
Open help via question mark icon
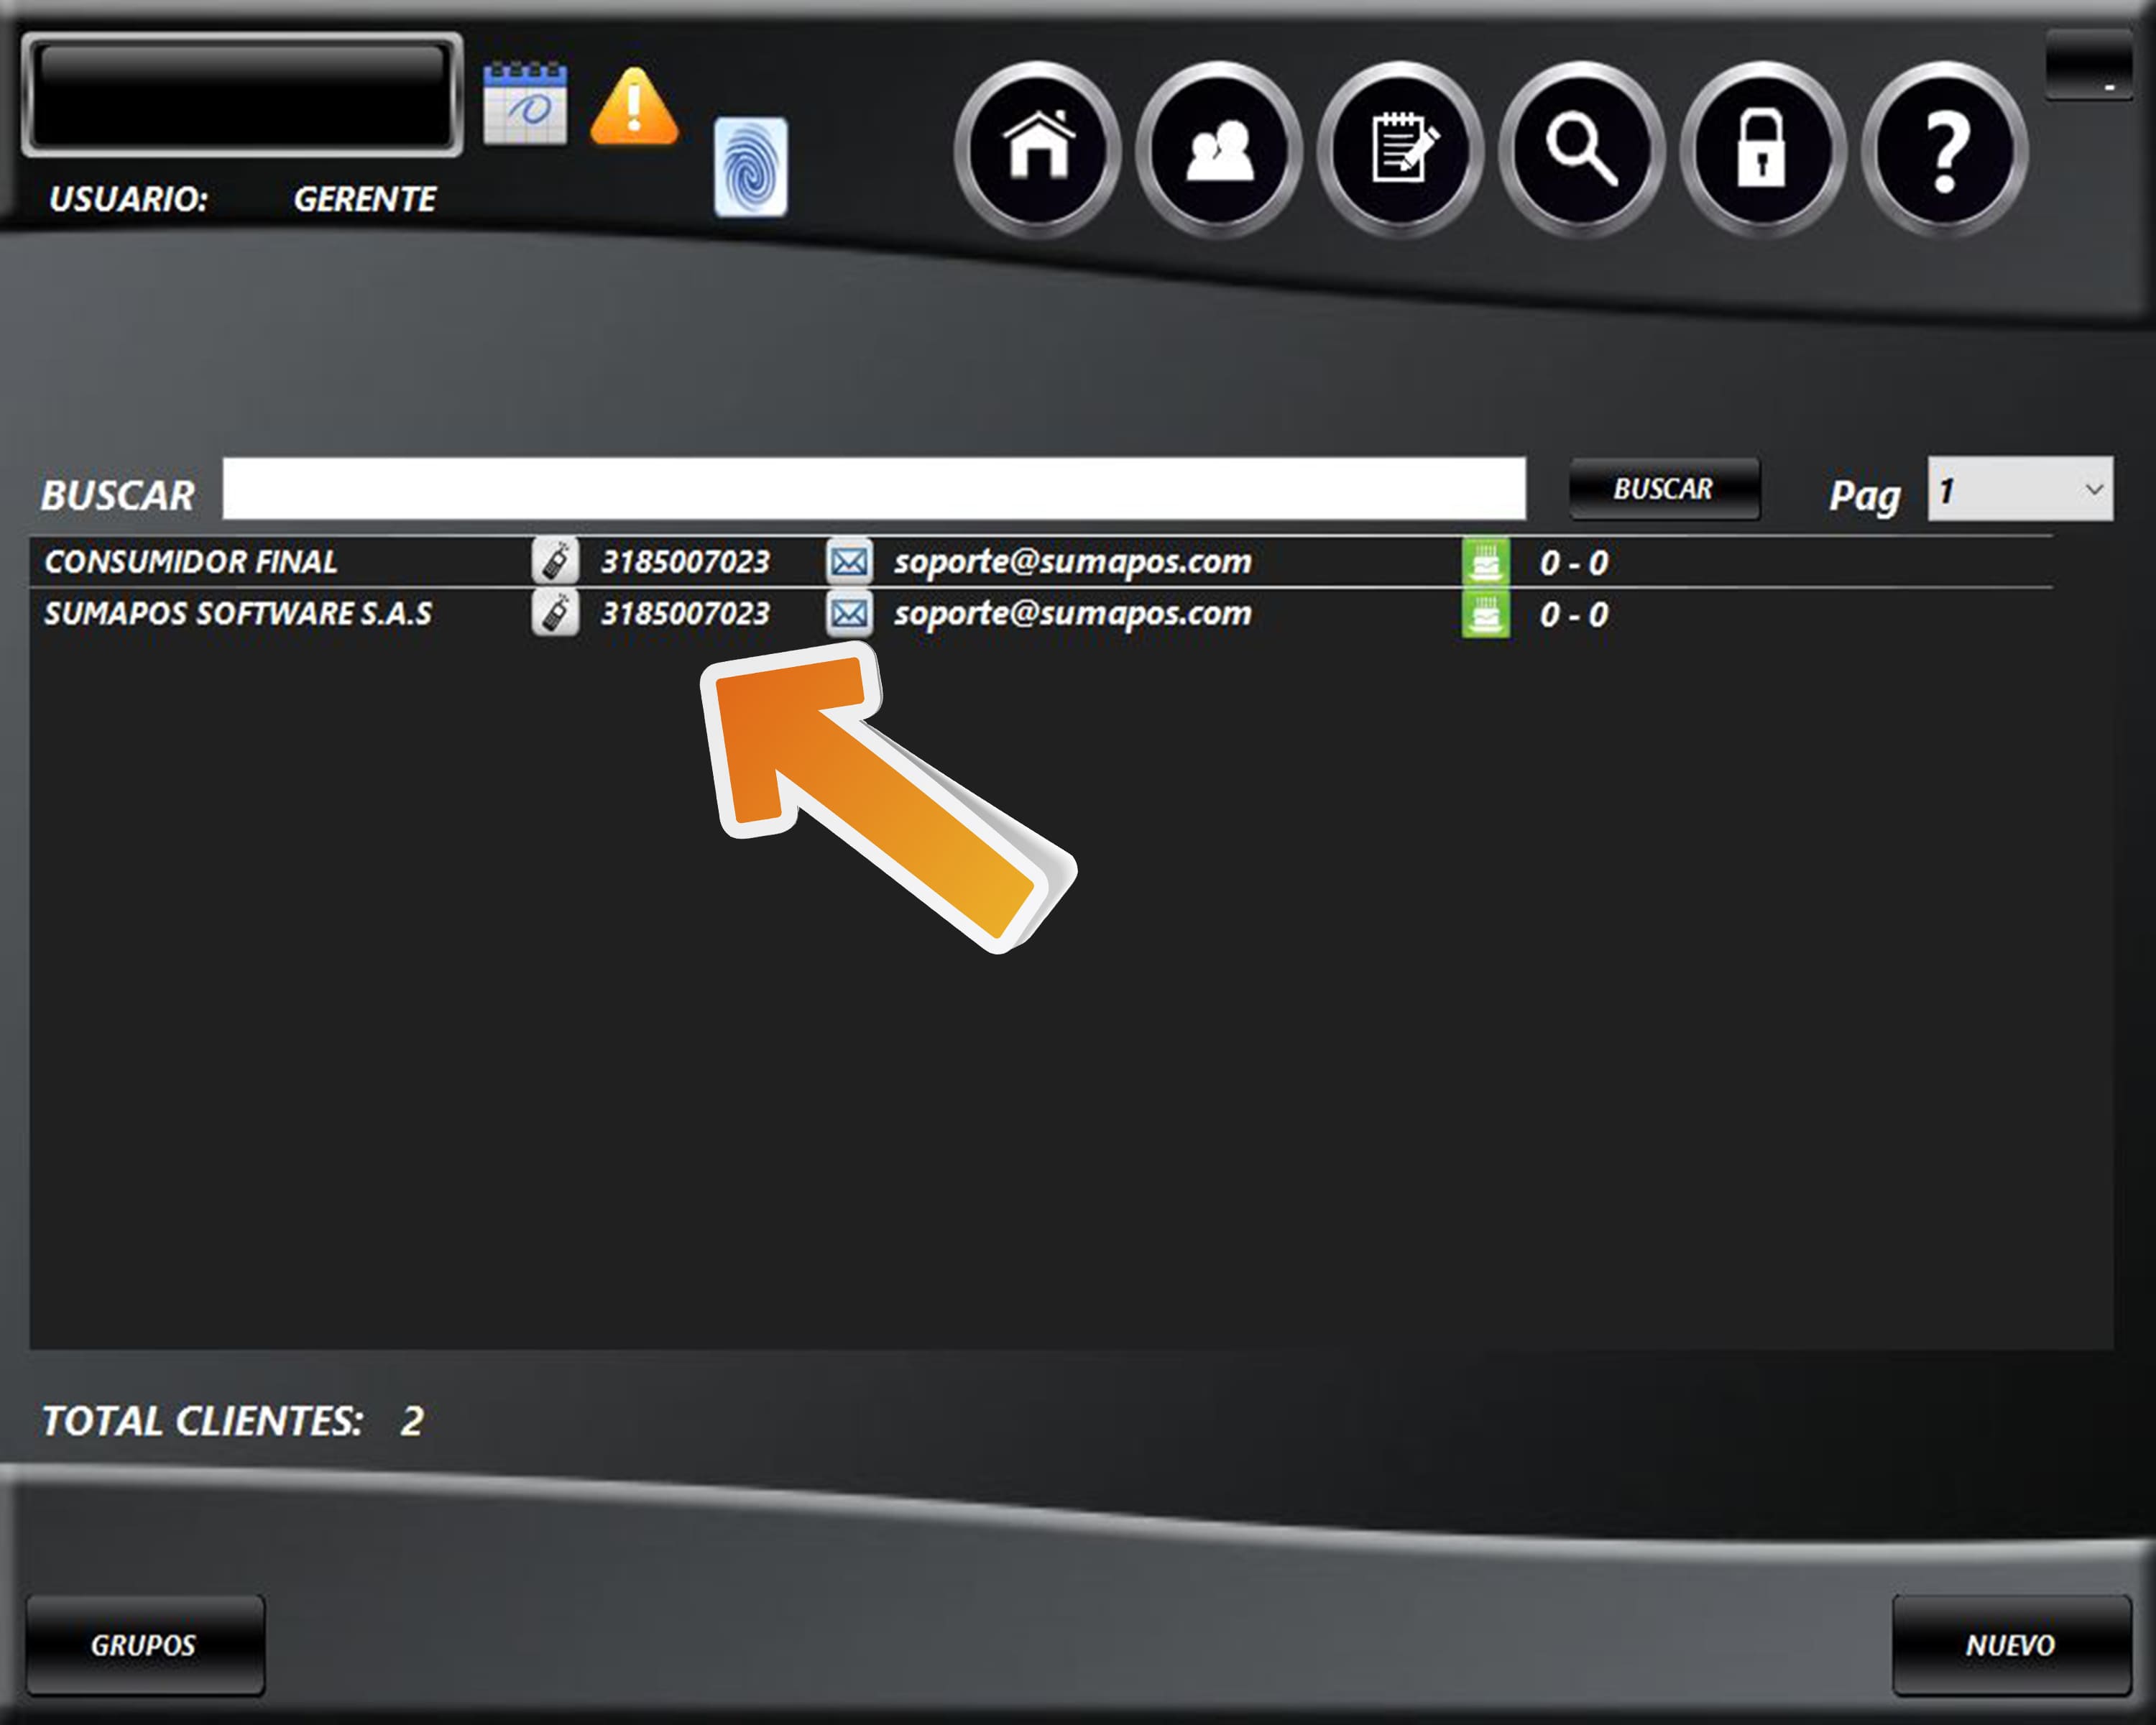(x=1944, y=149)
